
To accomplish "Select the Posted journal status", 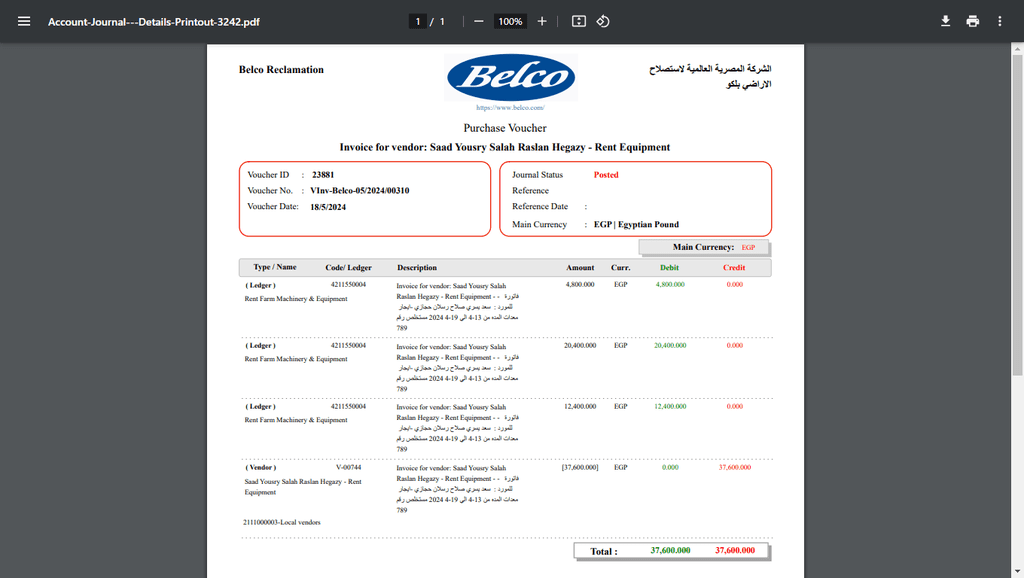I will (x=606, y=175).
